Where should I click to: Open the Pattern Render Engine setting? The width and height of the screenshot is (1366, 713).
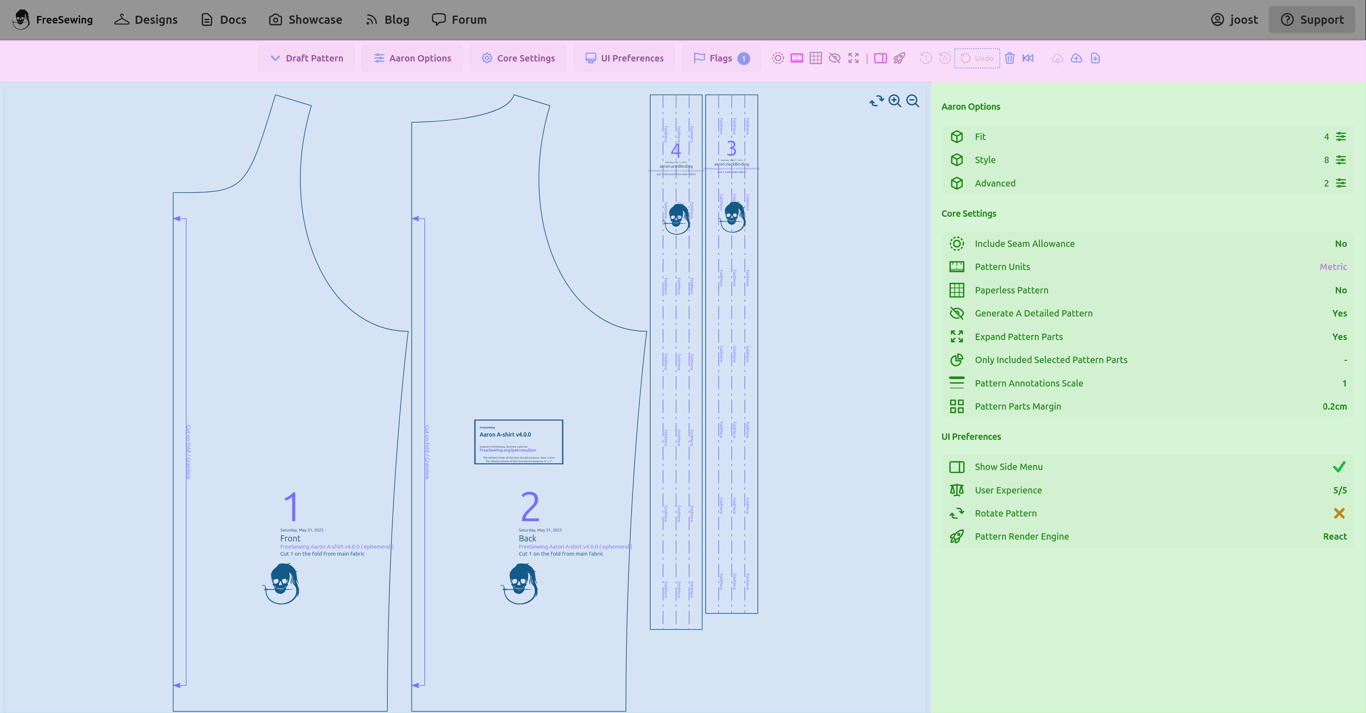click(x=1148, y=536)
